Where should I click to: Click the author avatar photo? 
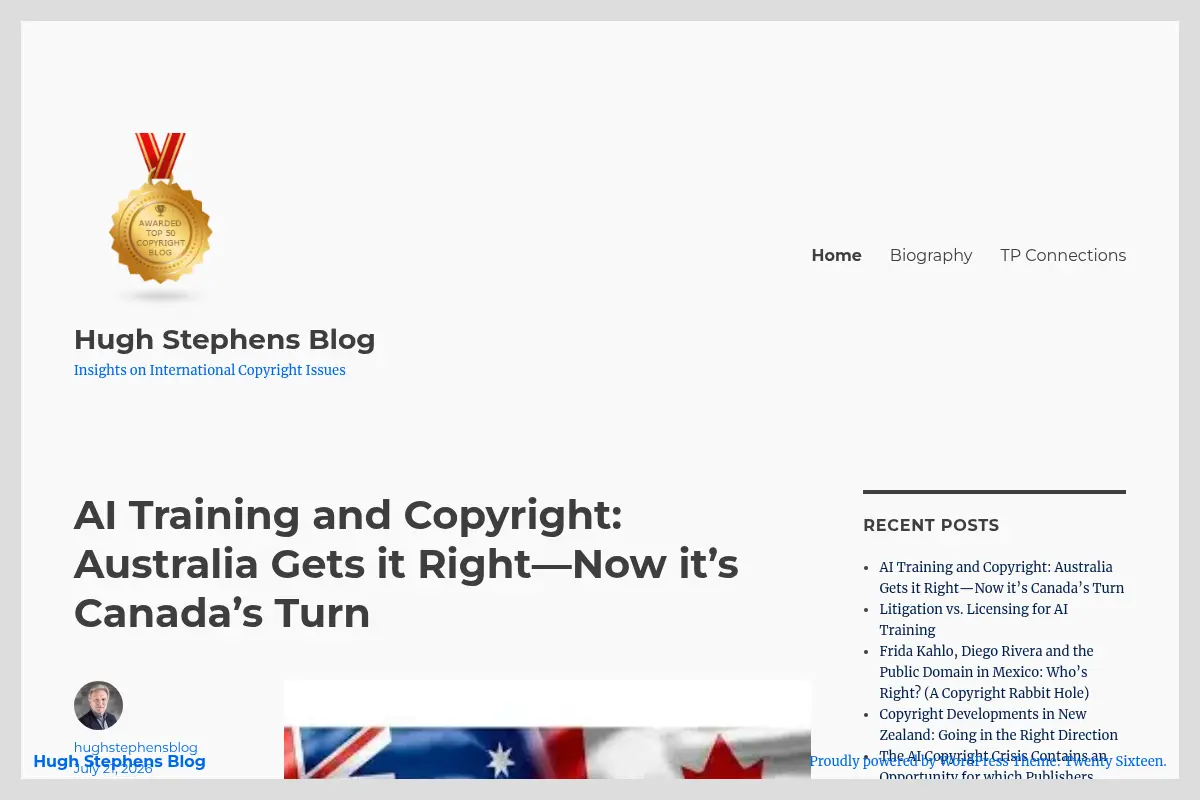pos(98,706)
